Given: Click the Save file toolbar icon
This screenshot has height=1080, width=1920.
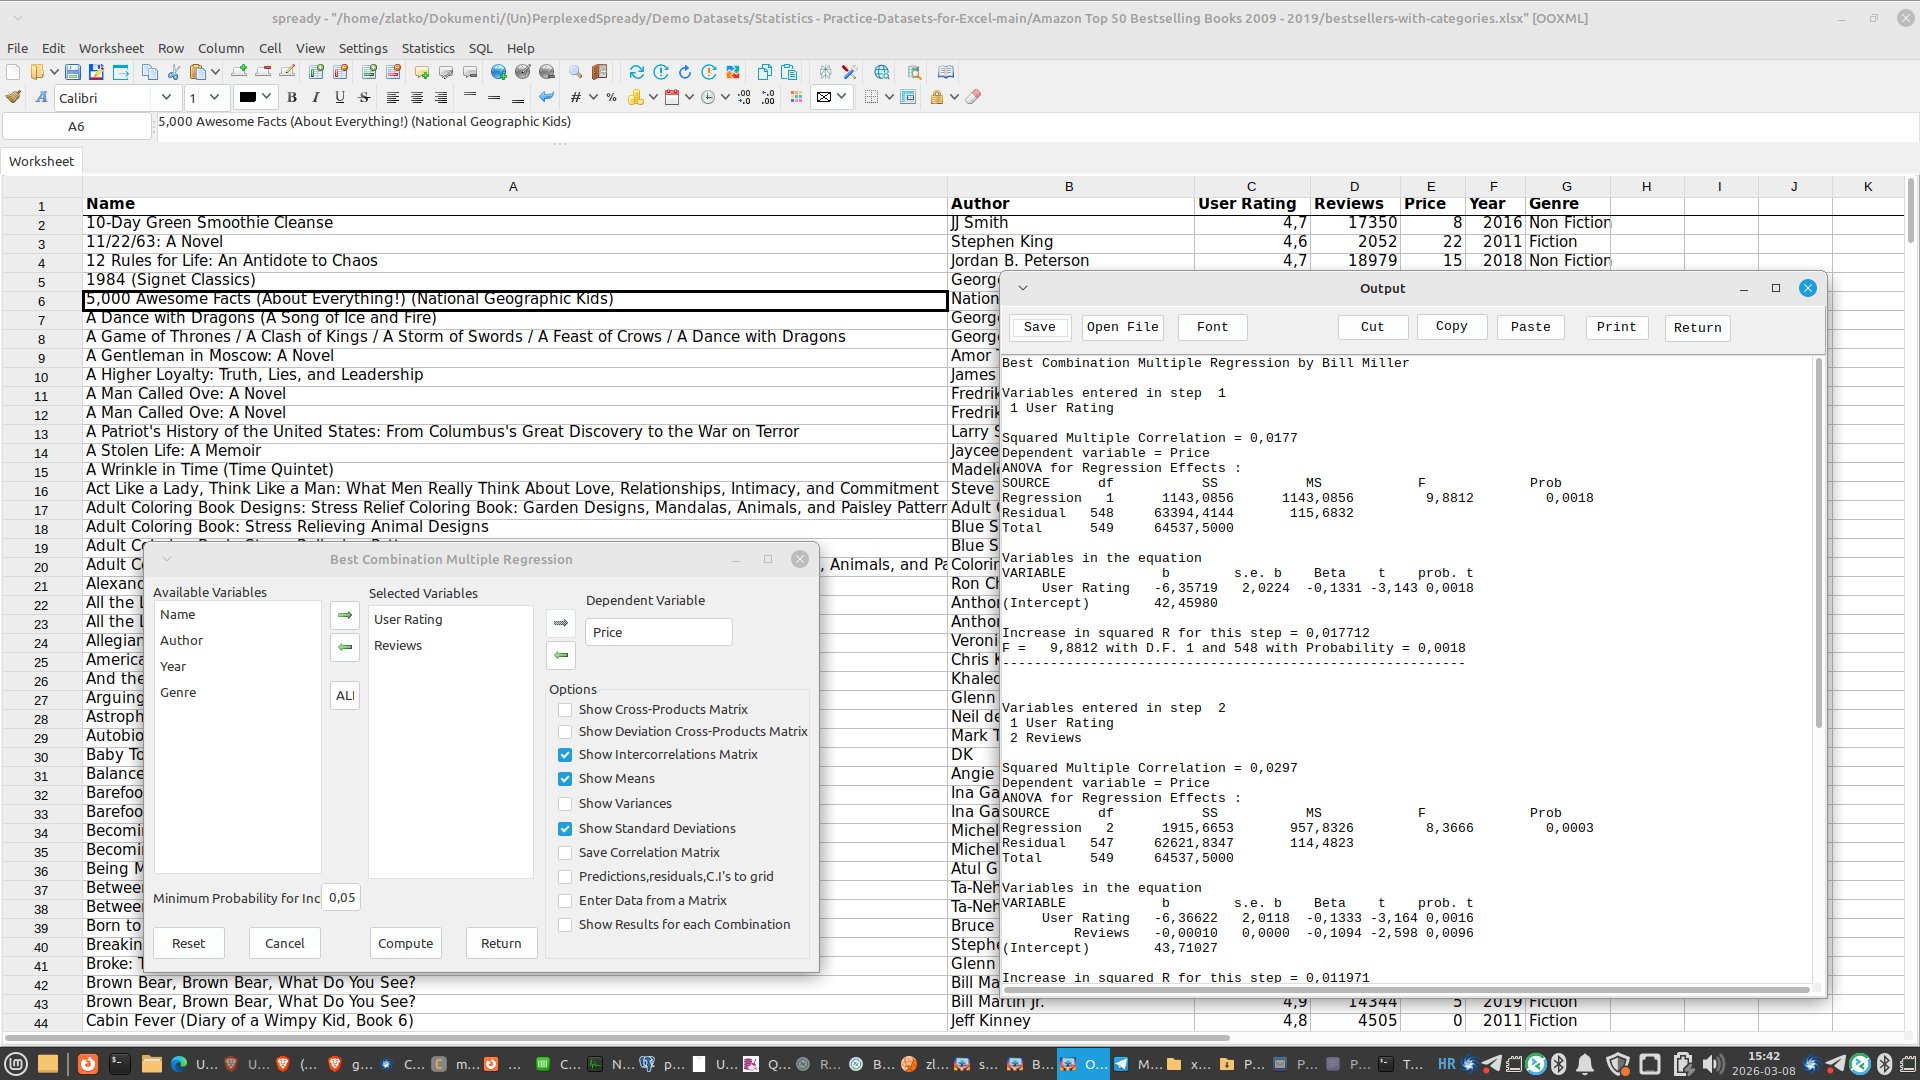Looking at the screenshot, I should tap(73, 72).
